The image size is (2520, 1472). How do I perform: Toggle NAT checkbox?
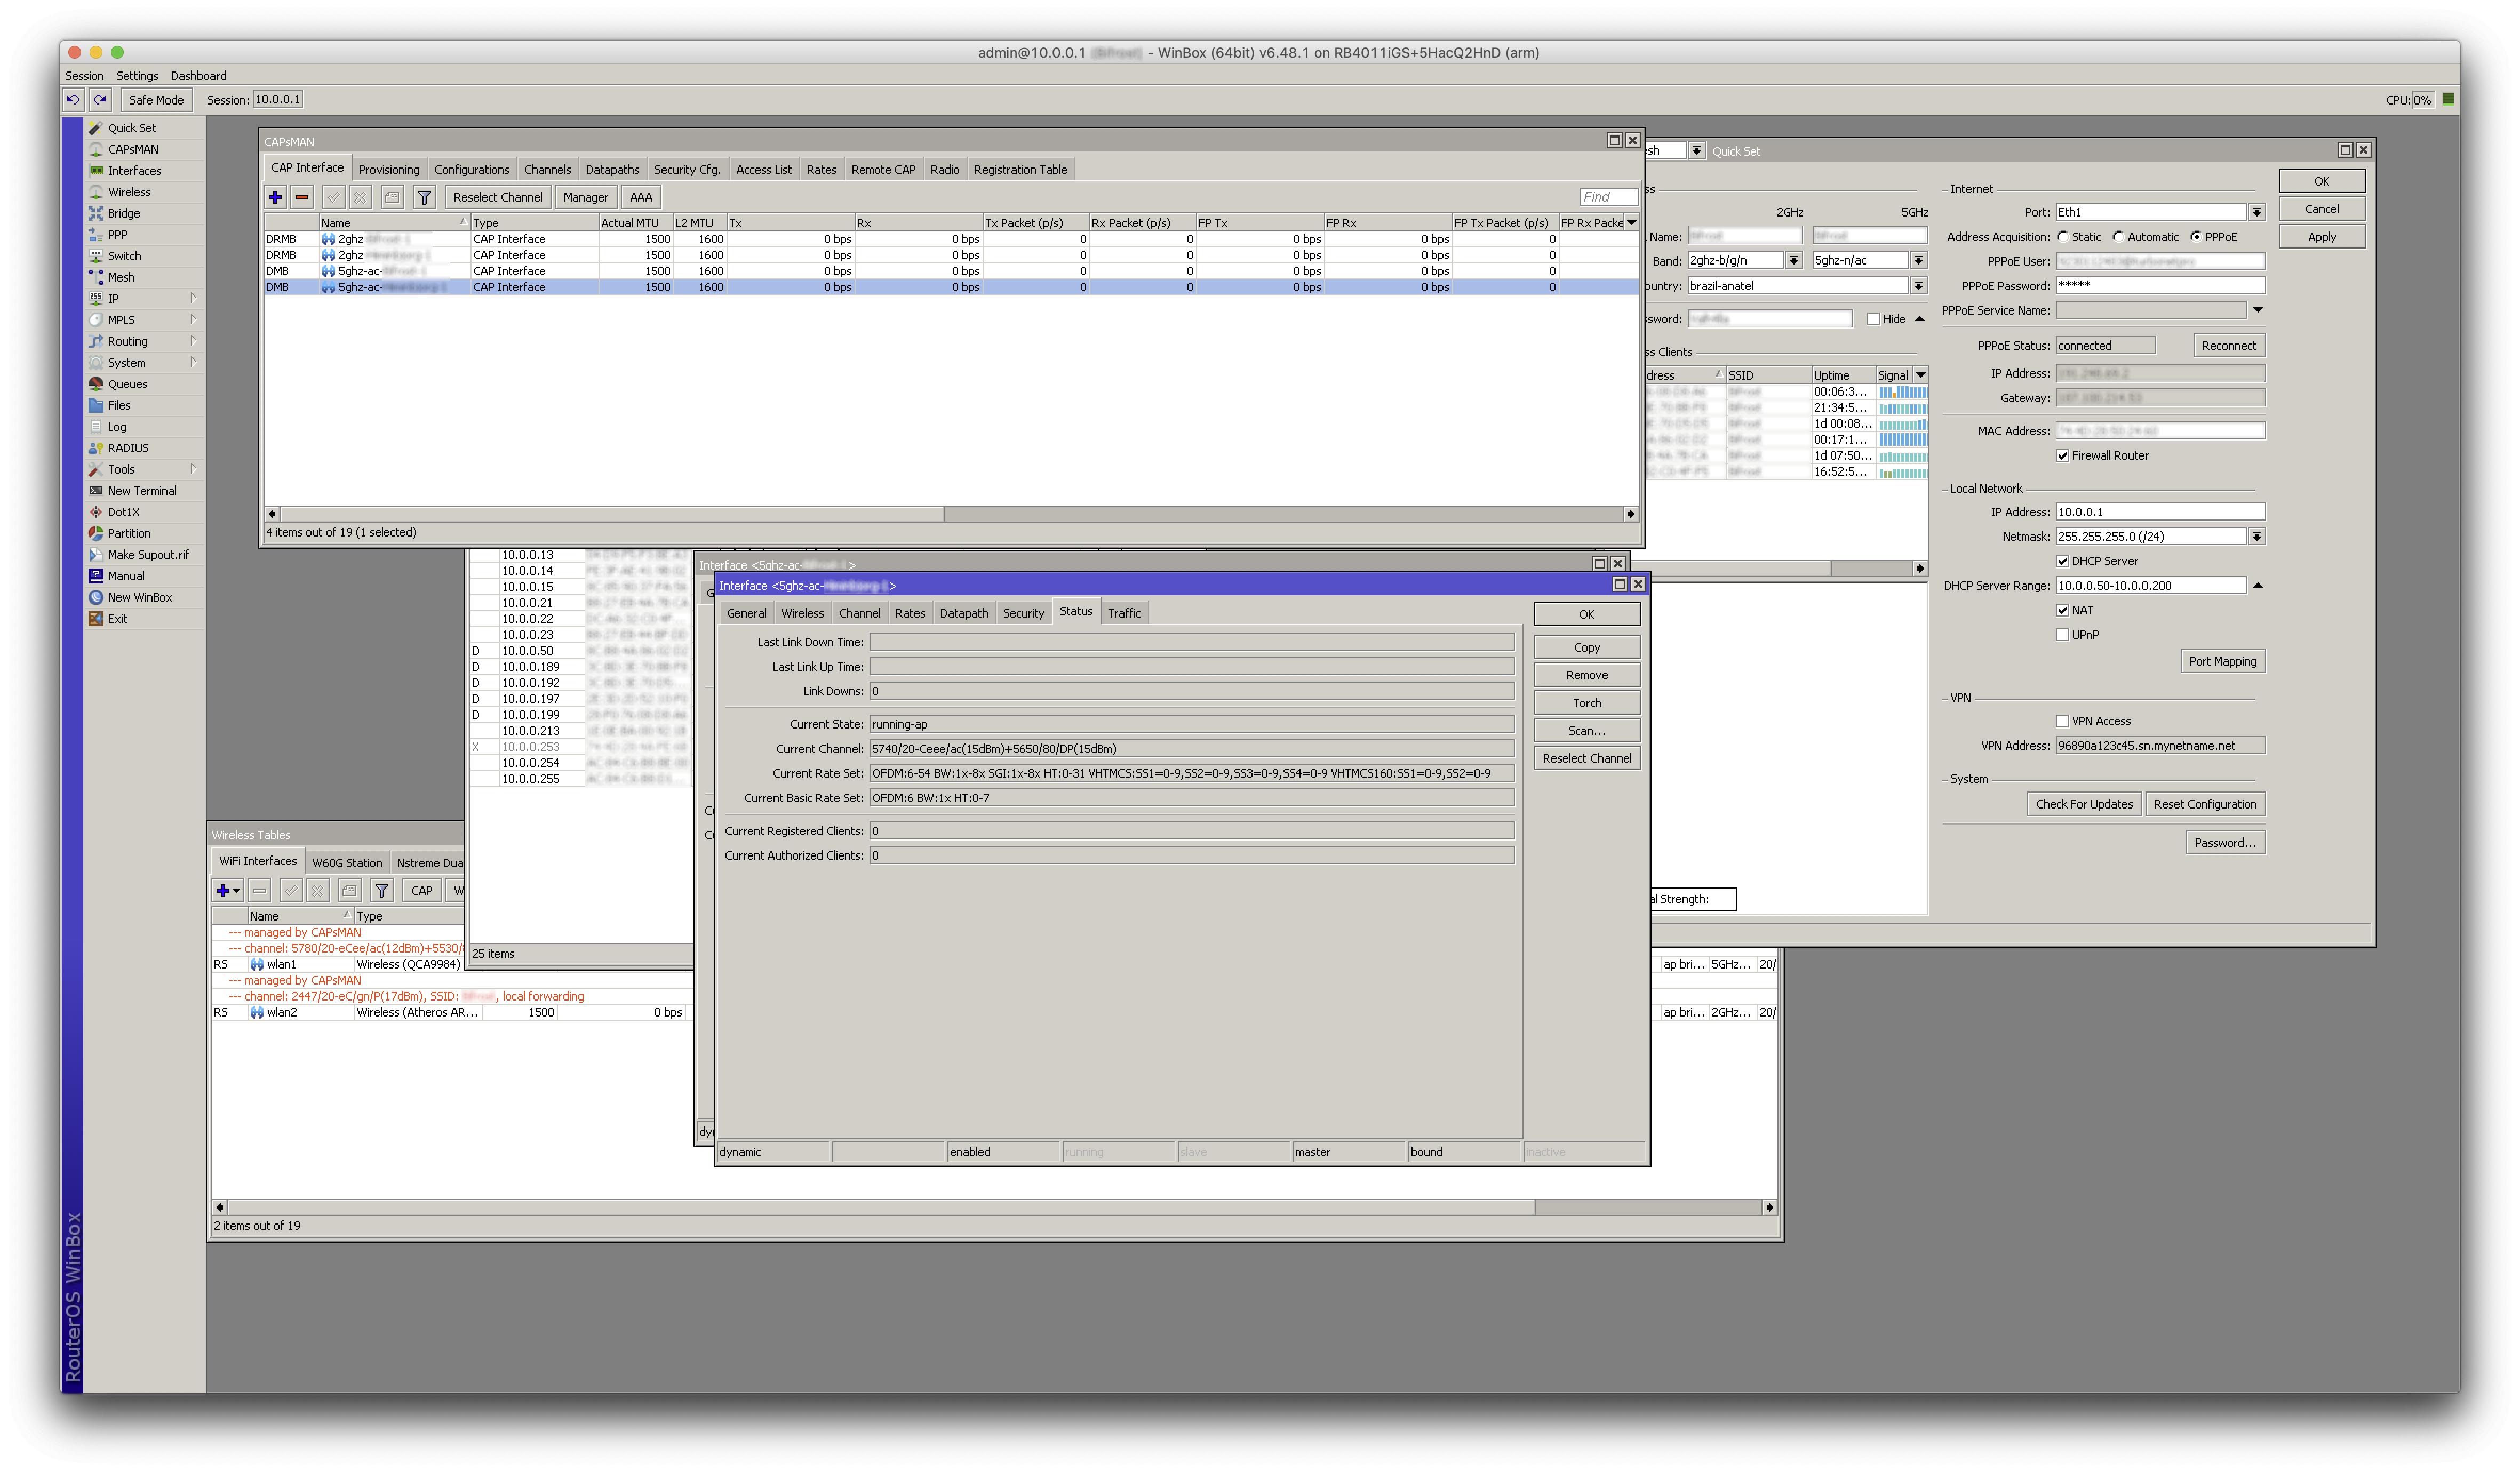(2062, 611)
